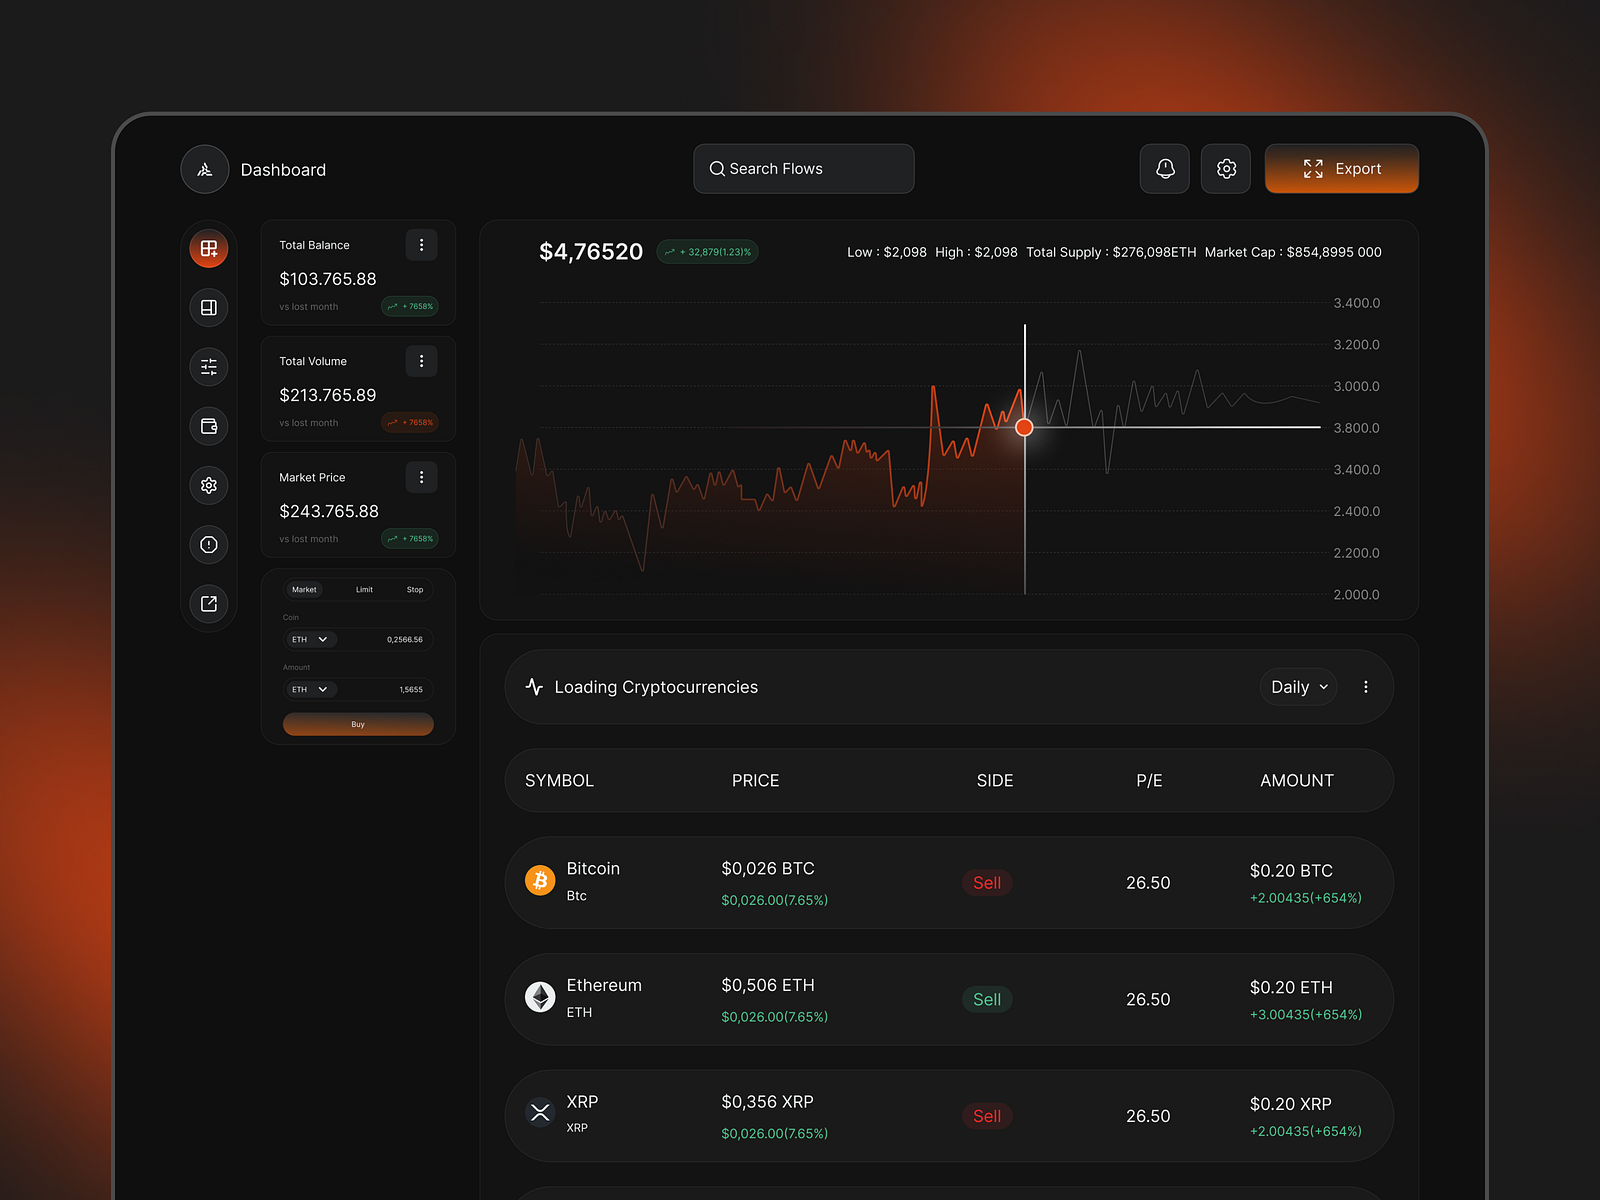The width and height of the screenshot is (1600, 1200).
Task: Open Total Balance card options menu
Action: pos(421,245)
